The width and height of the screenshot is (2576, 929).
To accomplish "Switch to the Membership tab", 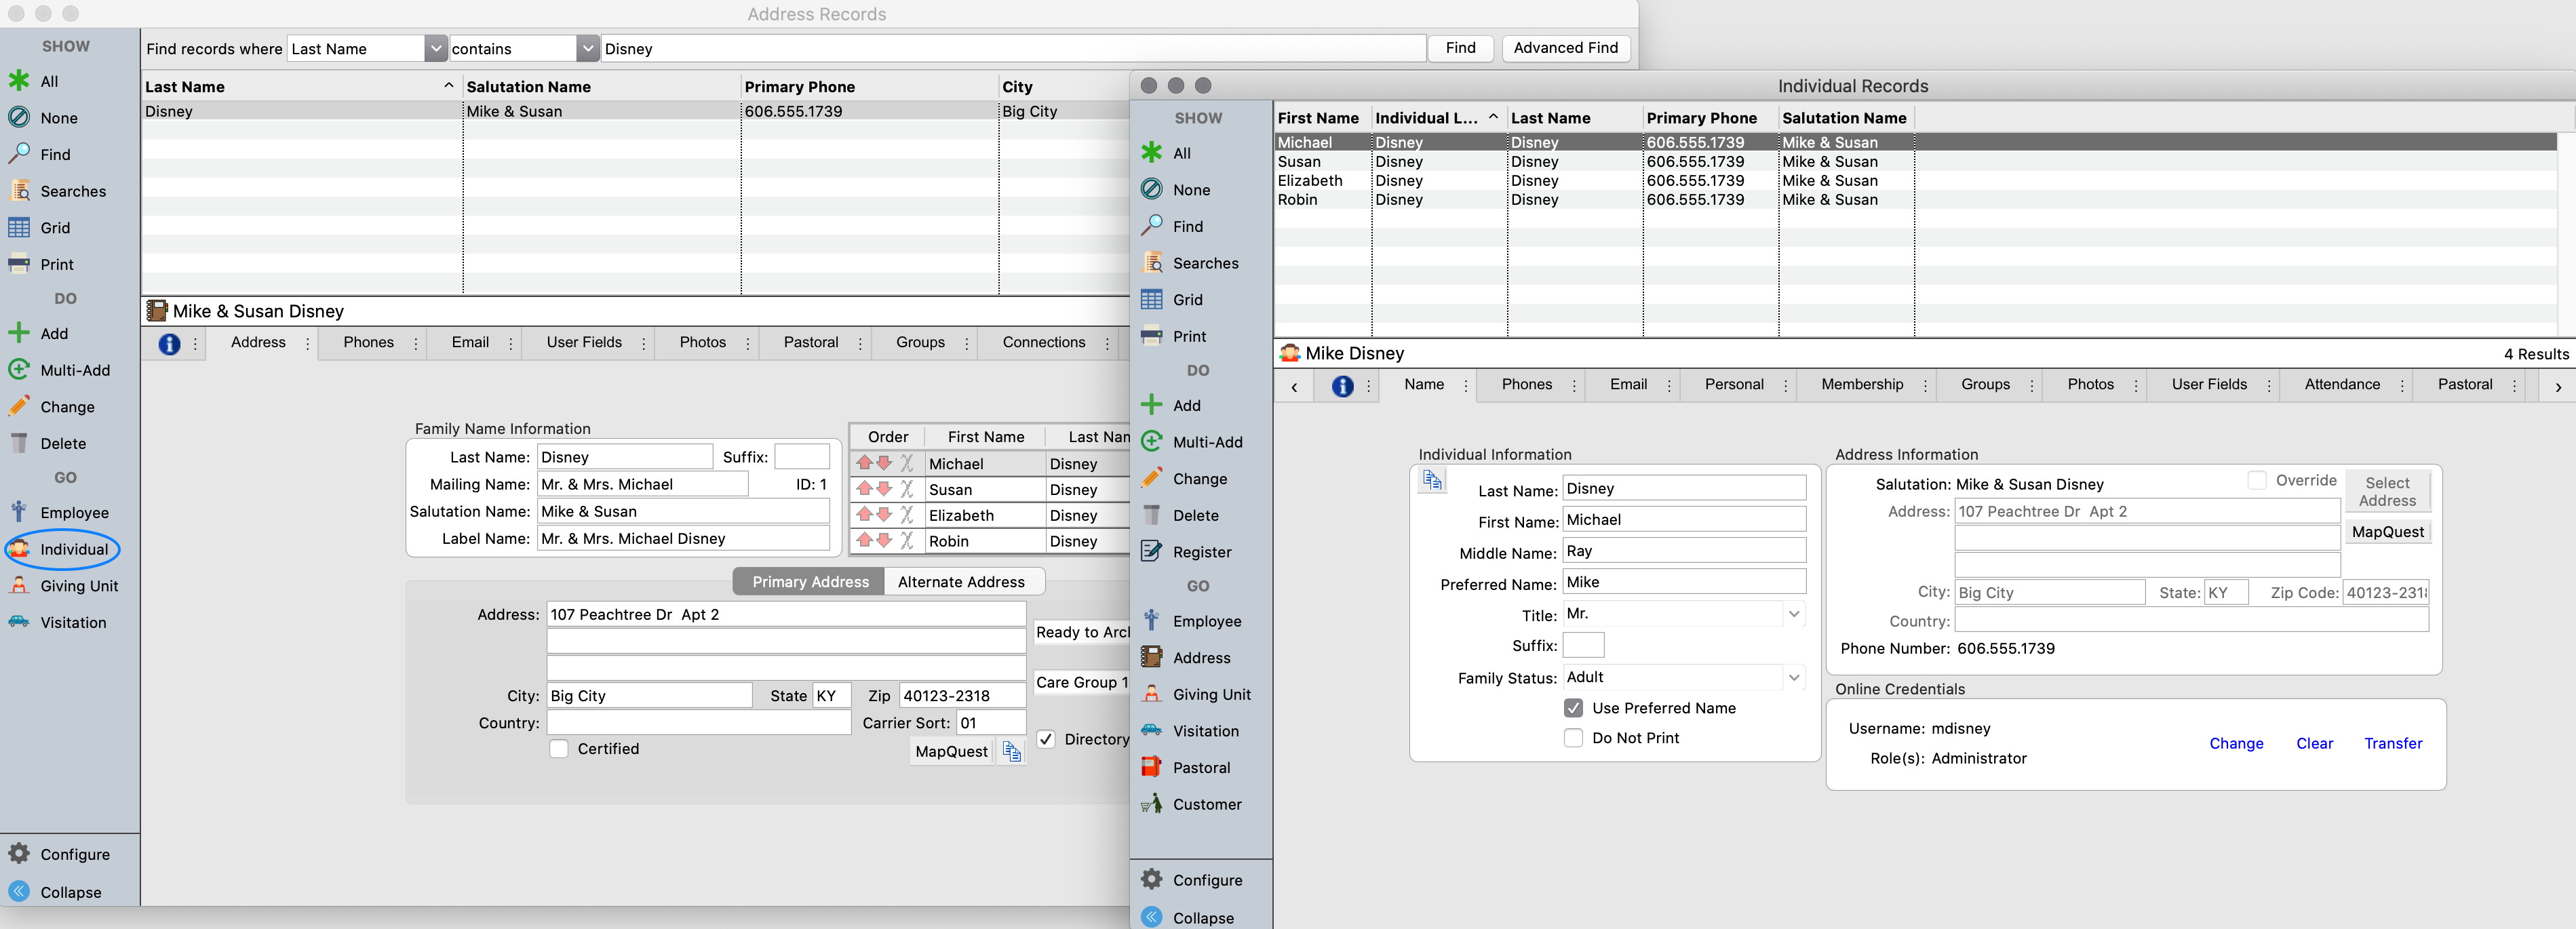I will click(1861, 385).
